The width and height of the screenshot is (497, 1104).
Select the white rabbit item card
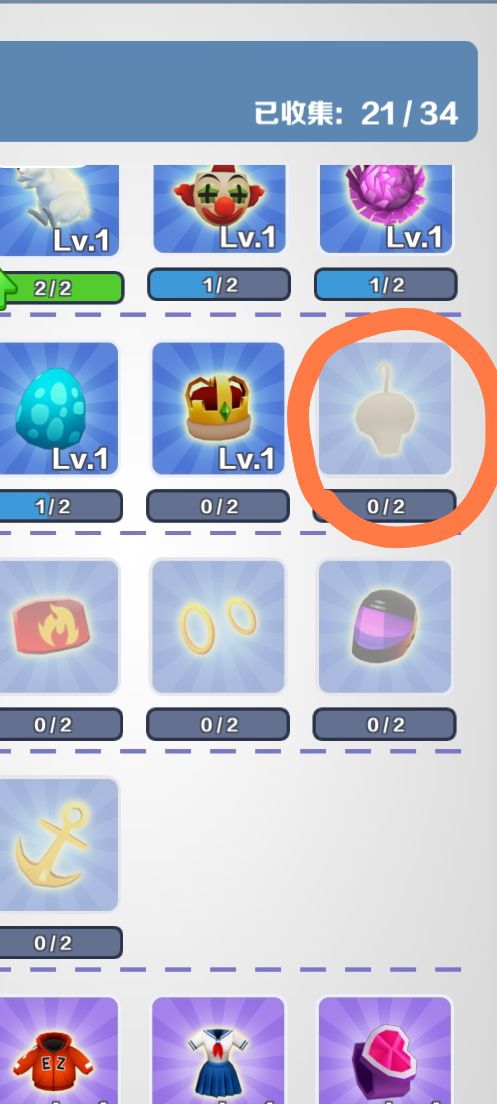pos(59,210)
